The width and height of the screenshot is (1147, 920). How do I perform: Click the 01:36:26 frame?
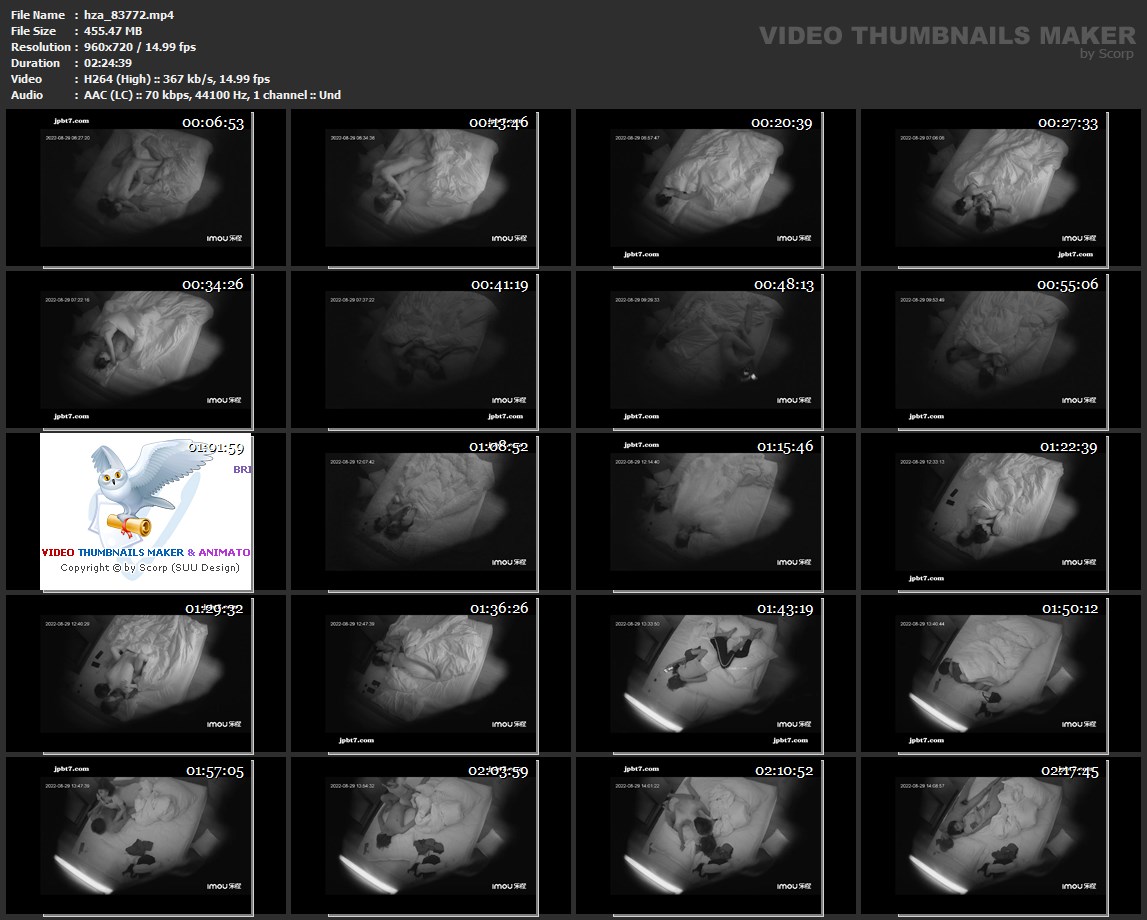430,673
